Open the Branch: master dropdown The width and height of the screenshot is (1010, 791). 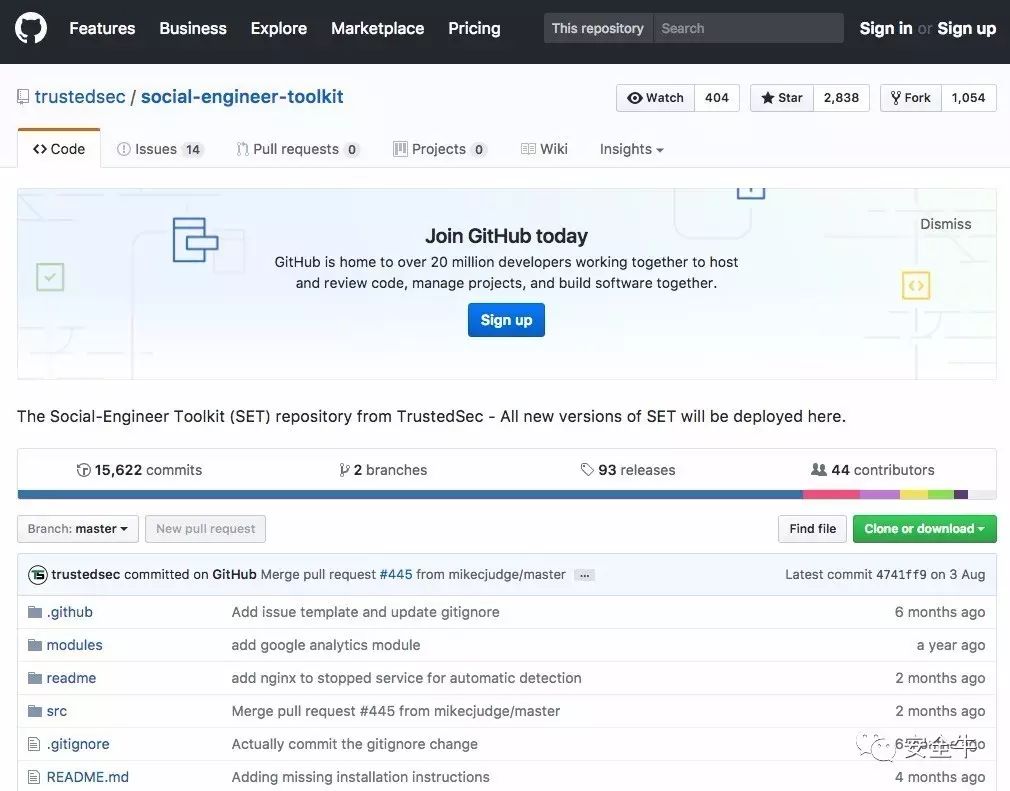click(x=78, y=529)
